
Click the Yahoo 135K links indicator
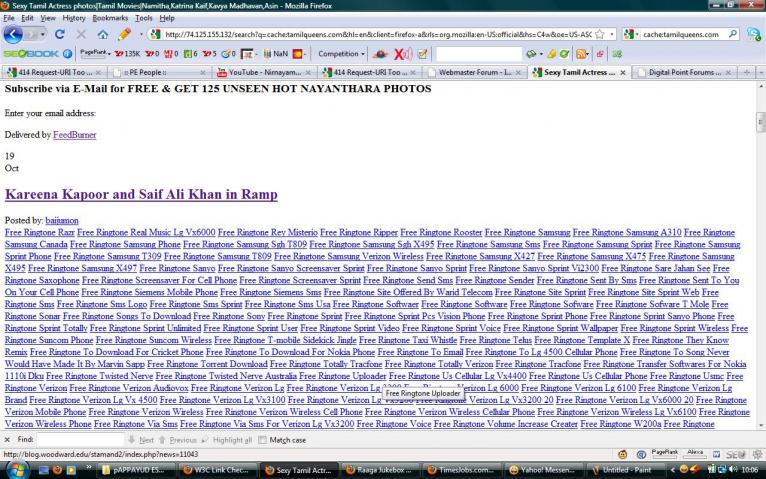(128, 54)
